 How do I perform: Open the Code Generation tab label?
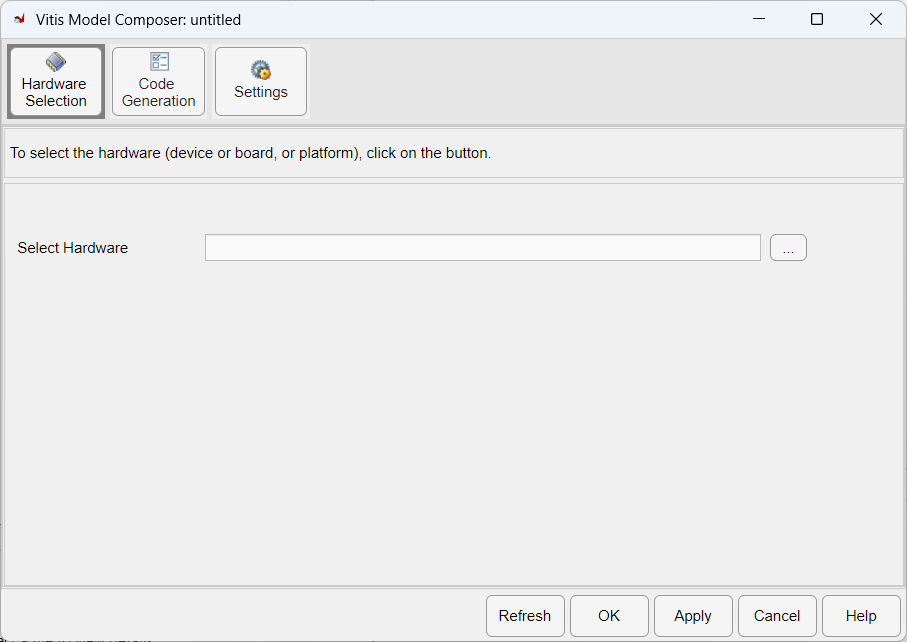click(158, 92)
